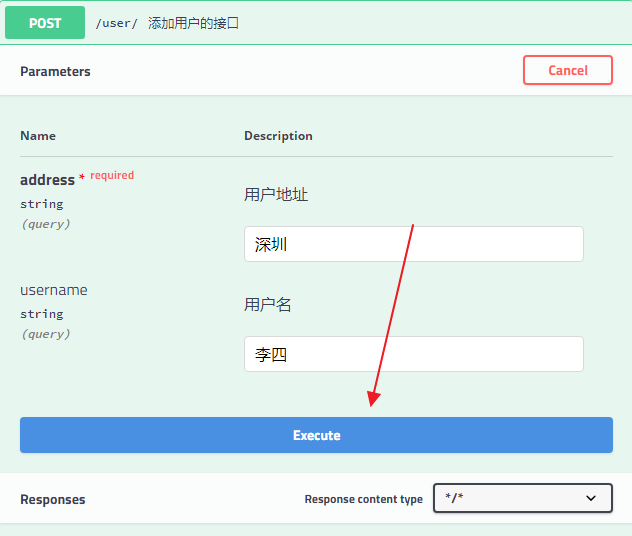Click the chevron arrow of the */* select
Screen dimensions: 632x536
[591, 498]
